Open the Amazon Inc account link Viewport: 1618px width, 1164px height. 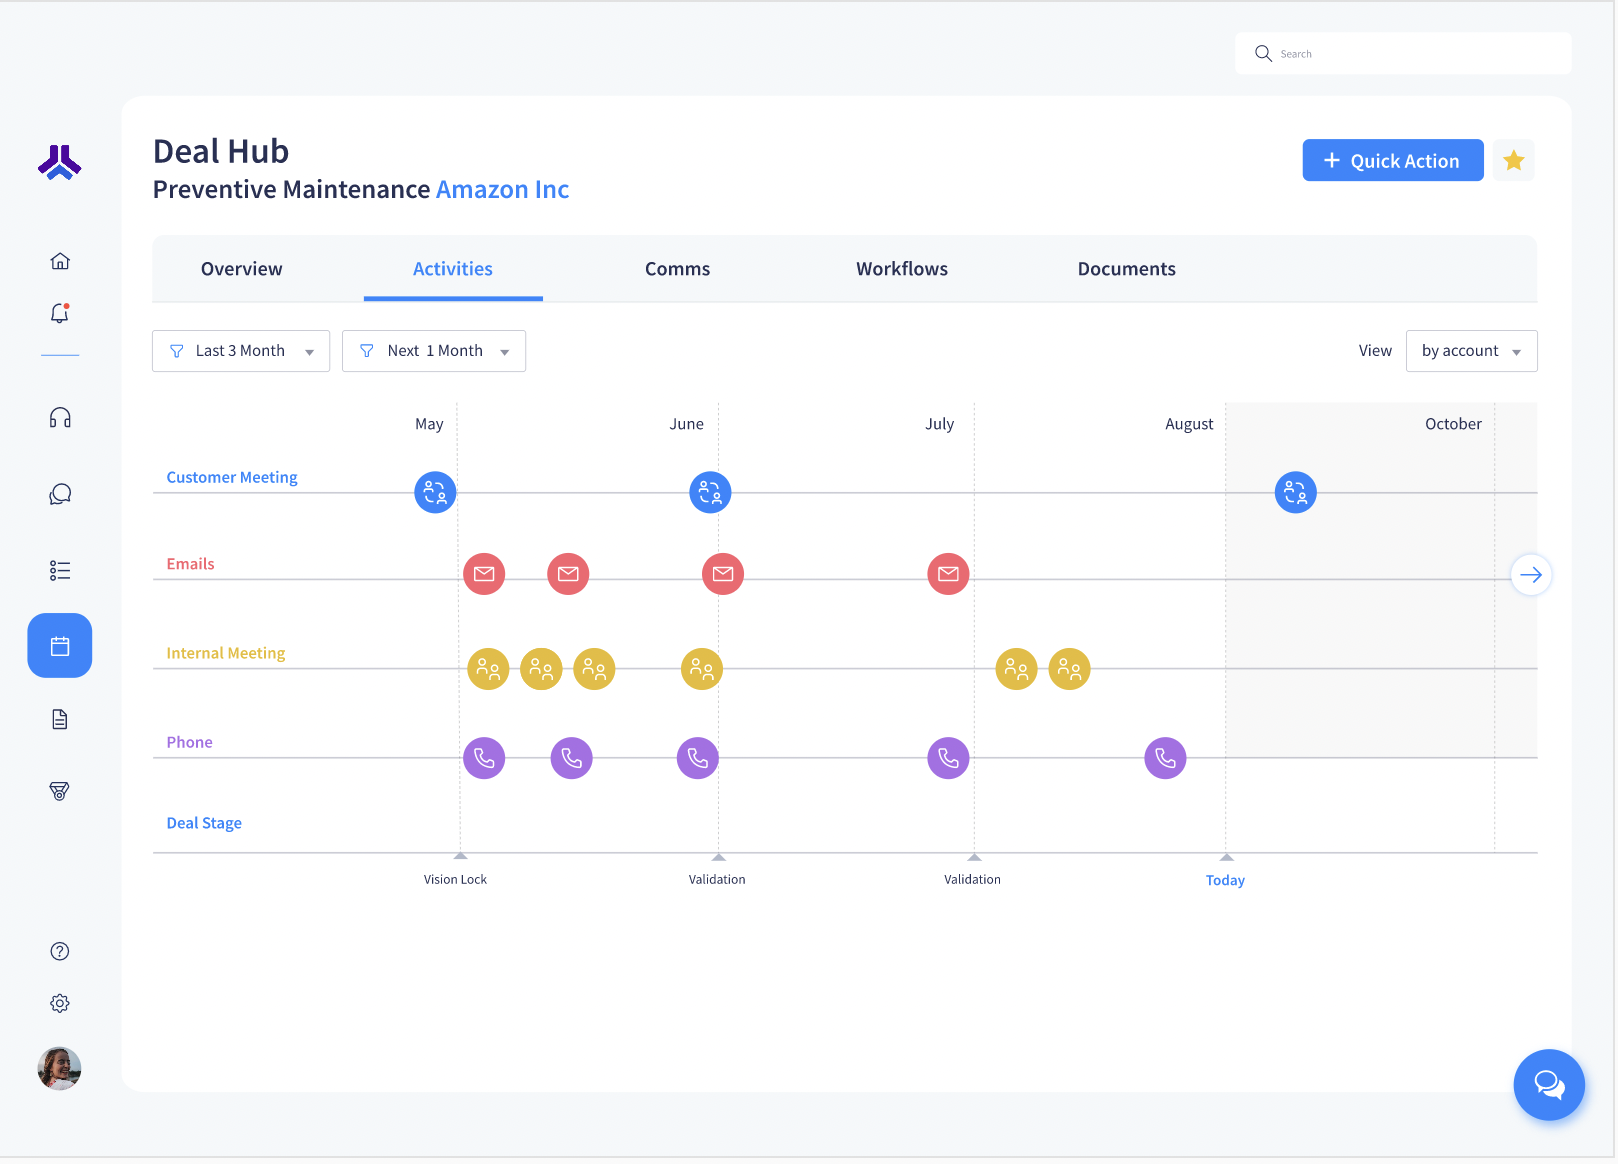pyautogui.click(x=502, y=189)
